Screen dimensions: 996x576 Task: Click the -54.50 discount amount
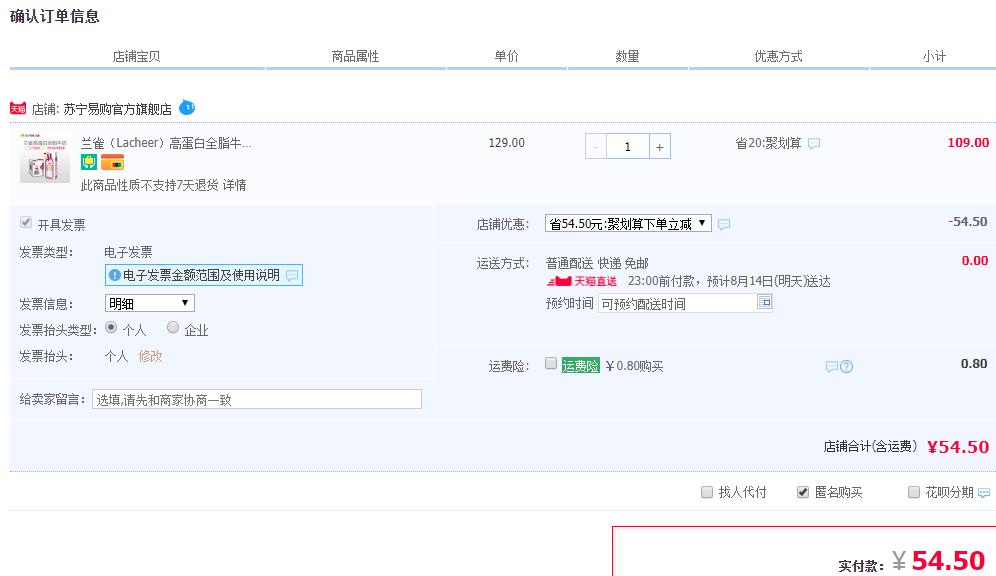967,222
